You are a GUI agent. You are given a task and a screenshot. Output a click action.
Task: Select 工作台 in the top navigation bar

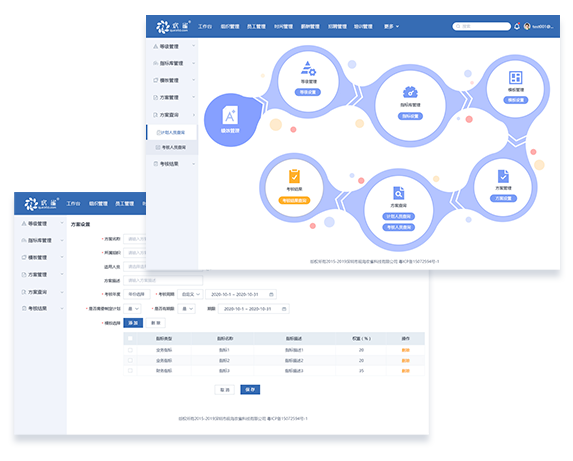tap(205, 26)
